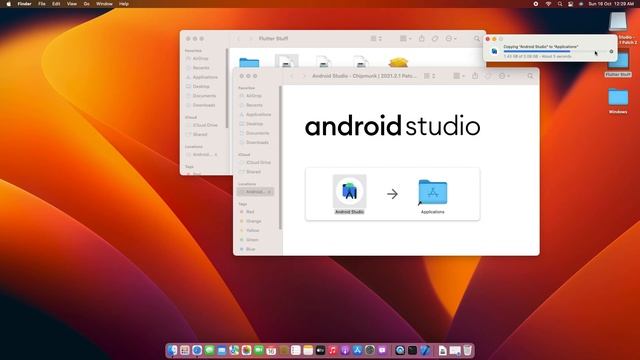Select the Flutter Stuff folder on the desktop
The height and width of the screenshot is (360, 640).
(618, 64)
